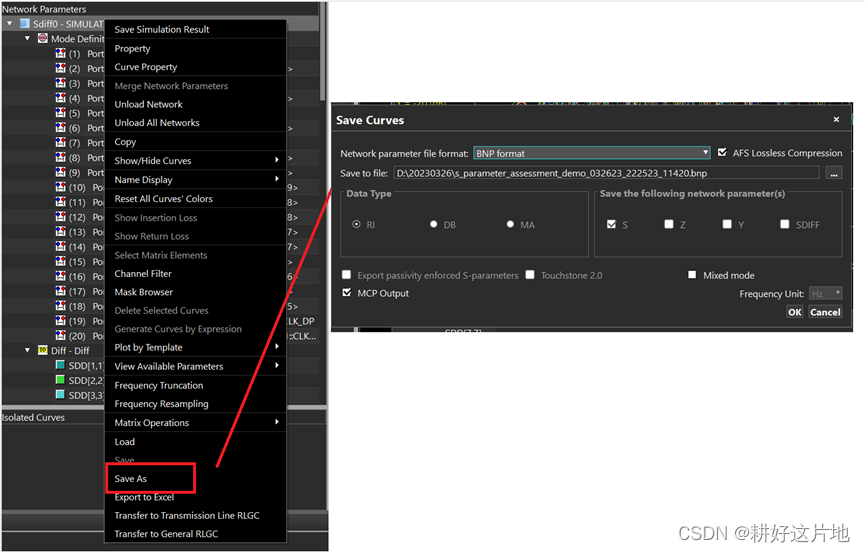Select the DB data type radio button
The height and width of the screenshot is (552, 865).
434,224
